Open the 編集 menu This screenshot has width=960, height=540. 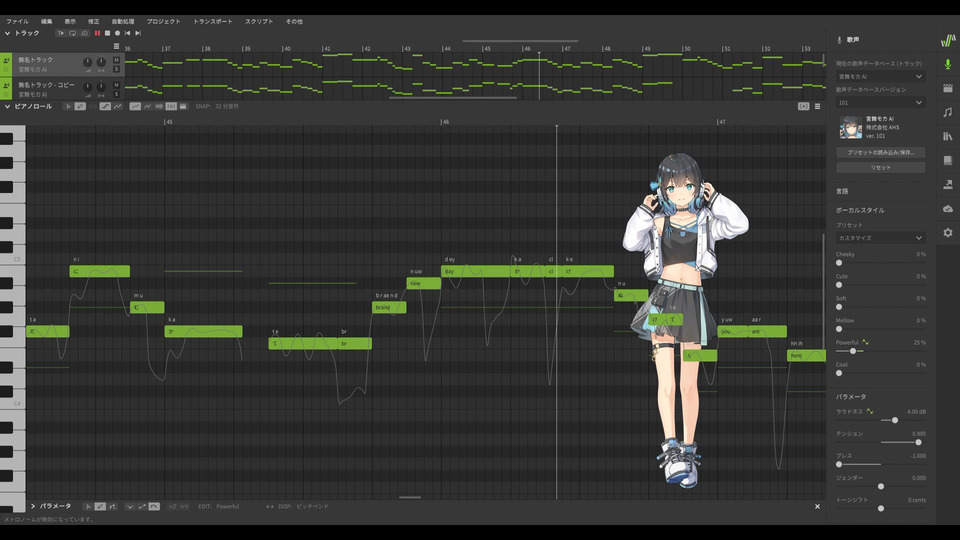tap(47, 21)
